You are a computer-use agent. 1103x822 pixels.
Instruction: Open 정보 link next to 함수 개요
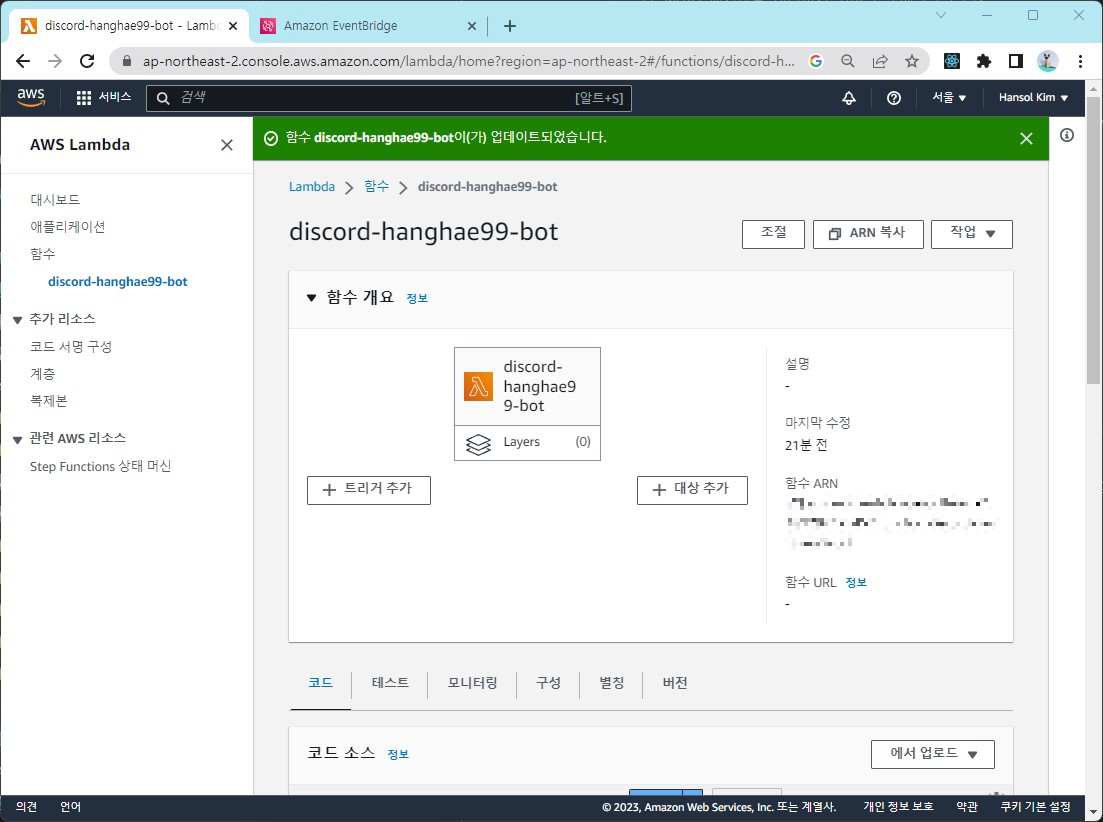[x=417, y=298]
